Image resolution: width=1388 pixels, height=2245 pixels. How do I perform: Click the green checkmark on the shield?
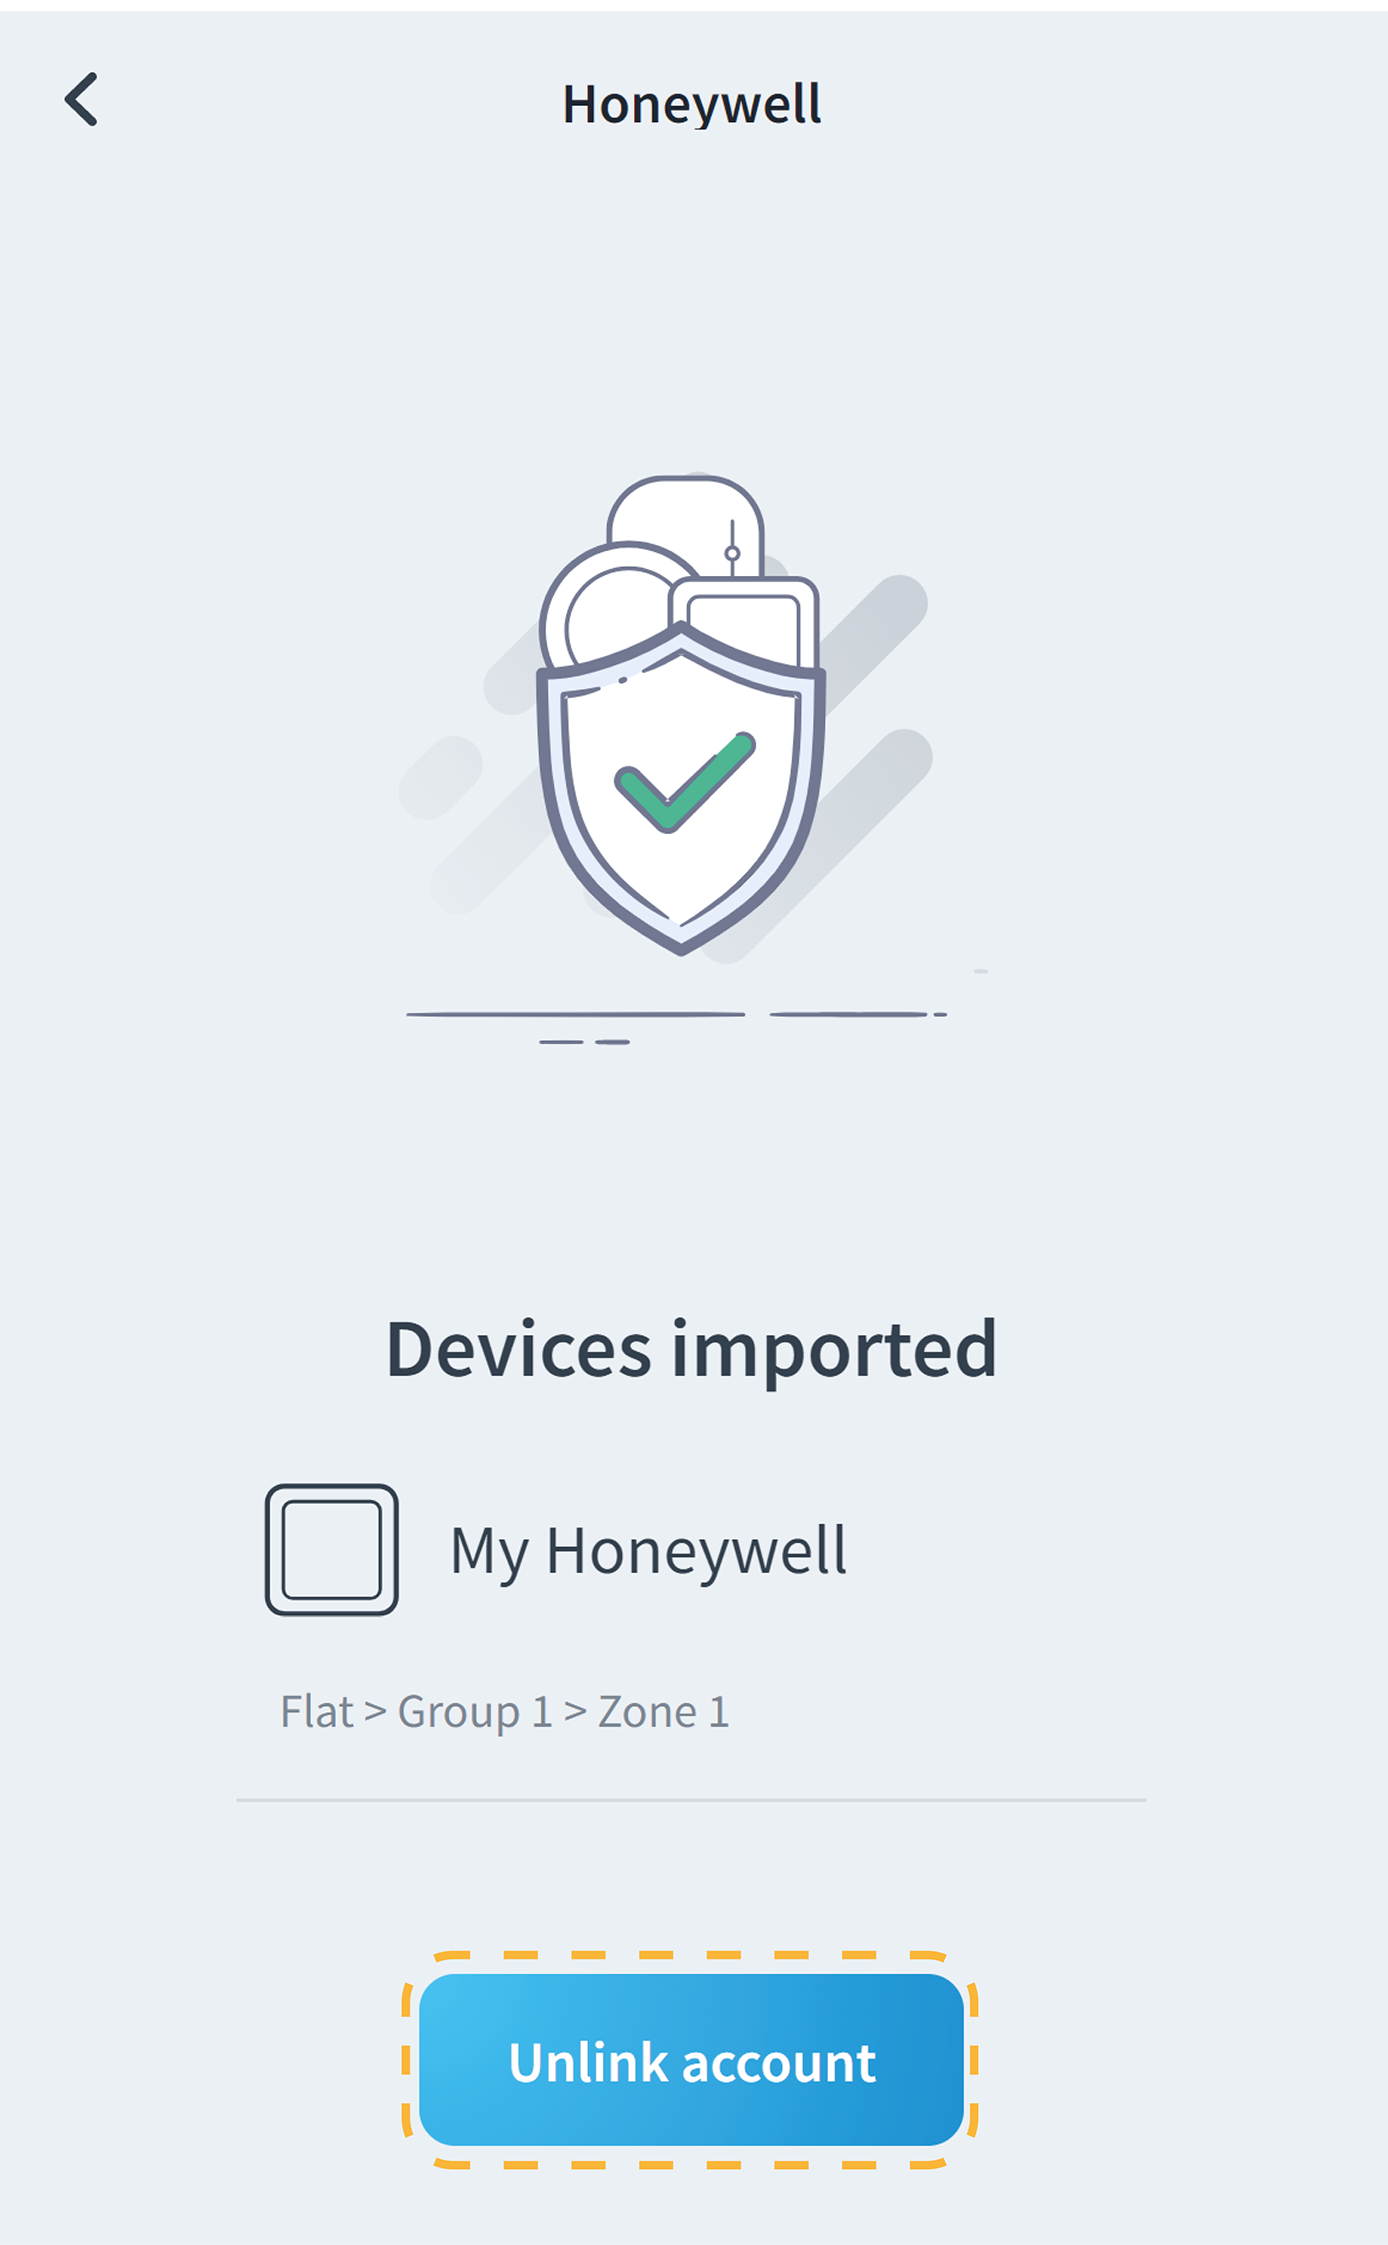coord(683,782)
